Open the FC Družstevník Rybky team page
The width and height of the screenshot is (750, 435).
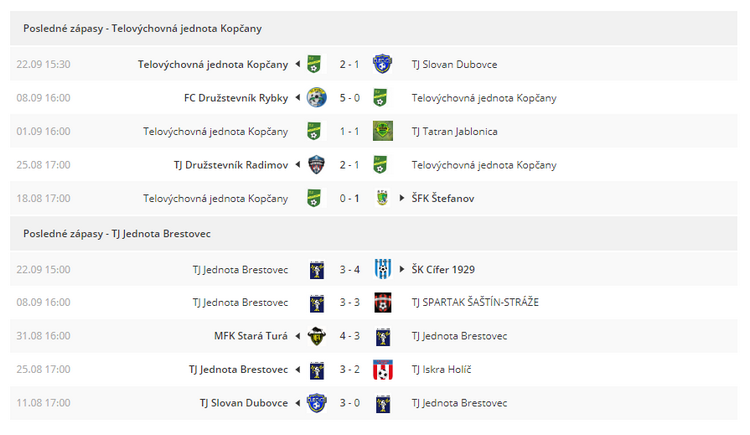tap(236, 98)
